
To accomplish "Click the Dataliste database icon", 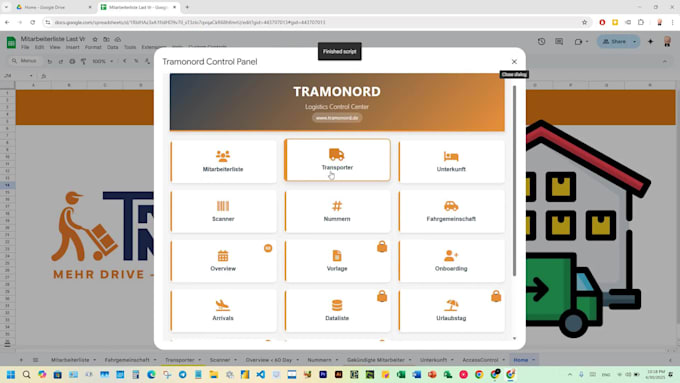I will click(x=337, y=305).
